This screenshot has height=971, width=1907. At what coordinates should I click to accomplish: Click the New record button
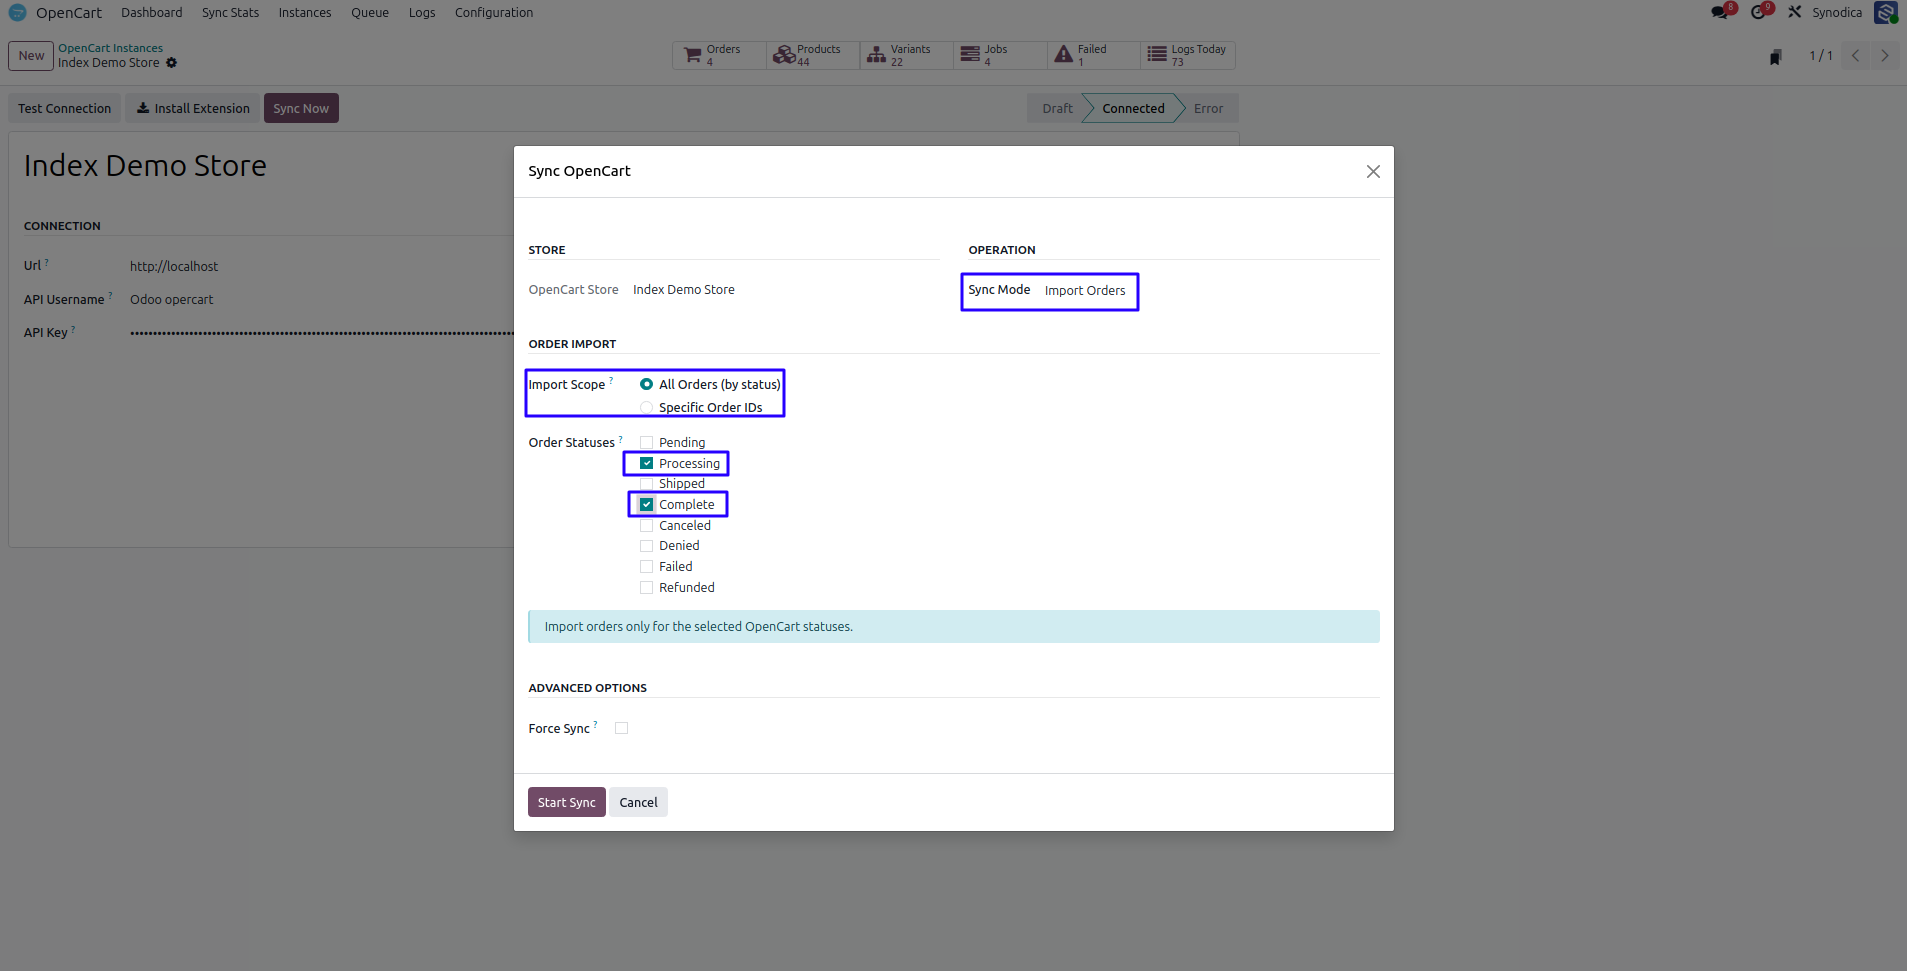click(x=31, y=56)
